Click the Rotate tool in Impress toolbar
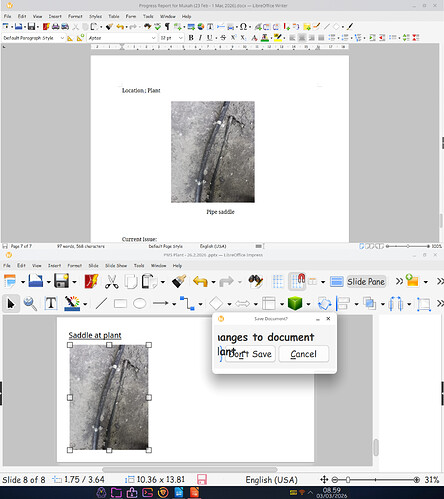 324,304
